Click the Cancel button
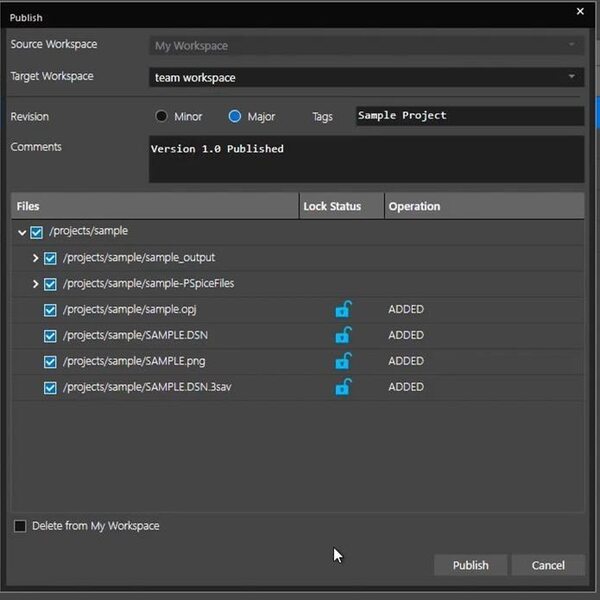 click(x=548, y=565)
